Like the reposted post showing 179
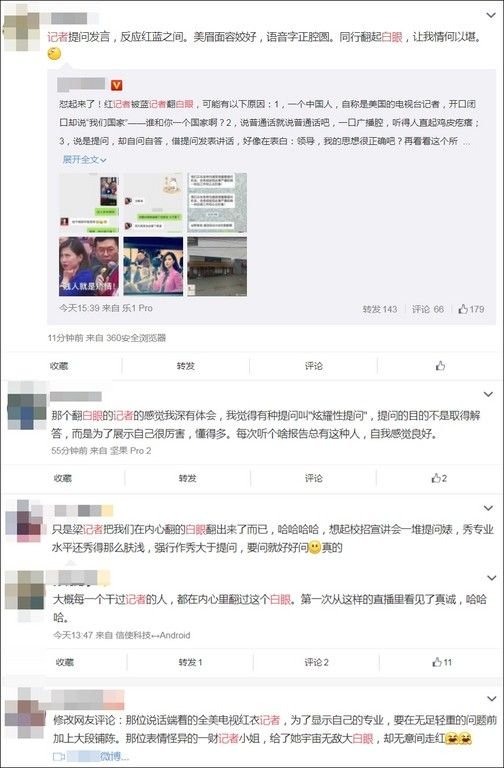Image resolution: width=504 pixels, height=768 pixels. [471, 309]
